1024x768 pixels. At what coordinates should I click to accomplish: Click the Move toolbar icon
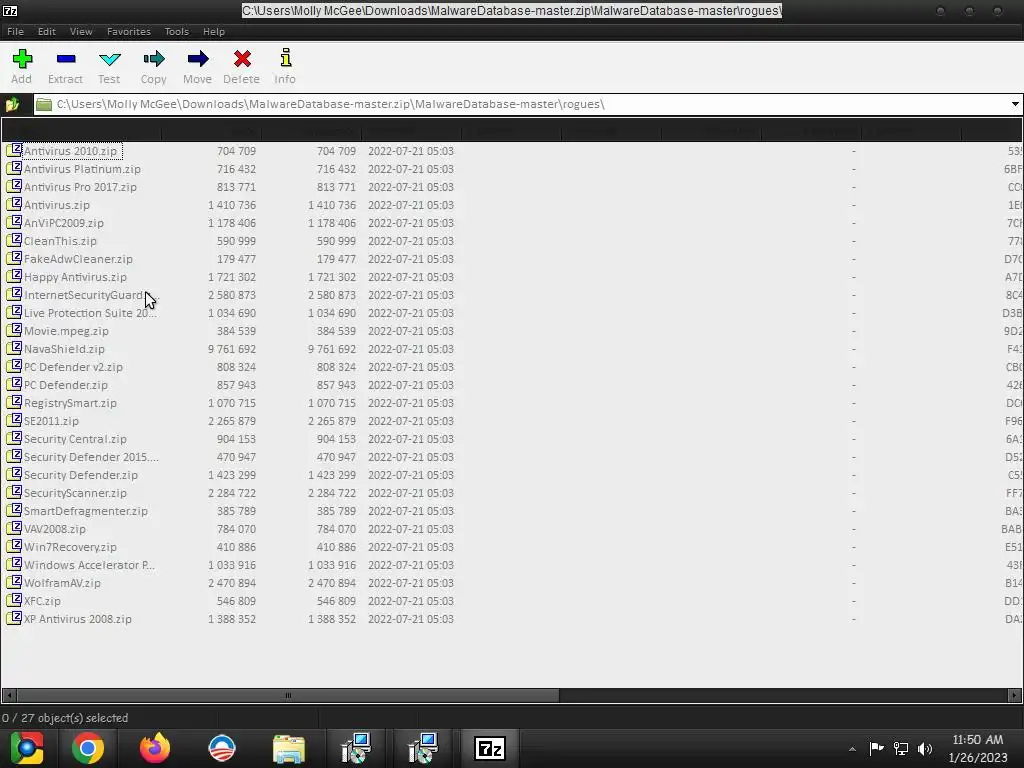click(198, 59)
